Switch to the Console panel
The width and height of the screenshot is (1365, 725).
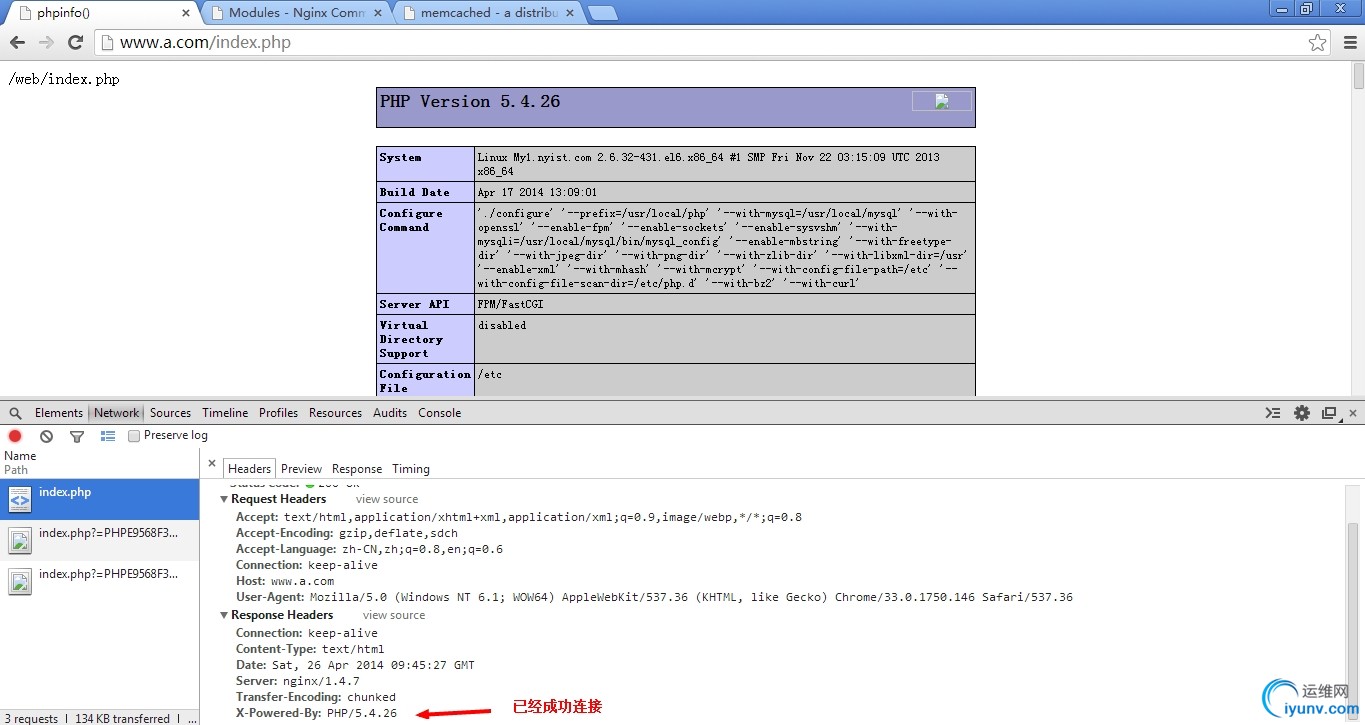click(x=440, y=413)
